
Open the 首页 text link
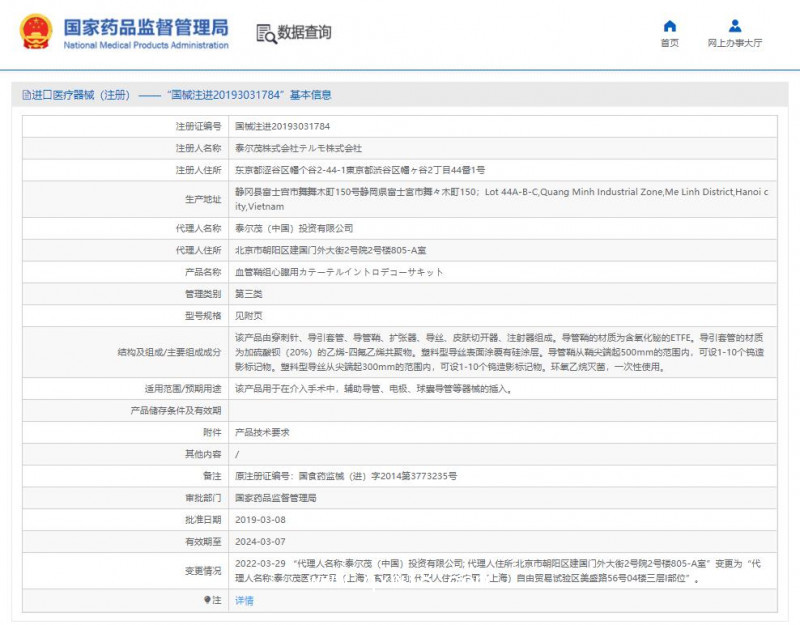pyautogui.click(x=669, y=43)
